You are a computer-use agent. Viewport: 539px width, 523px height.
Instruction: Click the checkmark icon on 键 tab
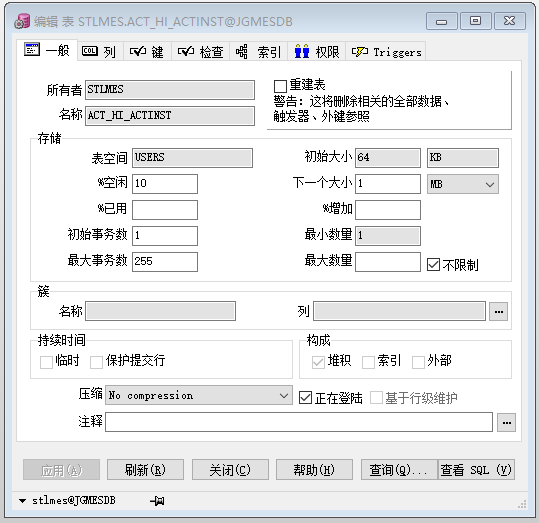pos(138,52)
